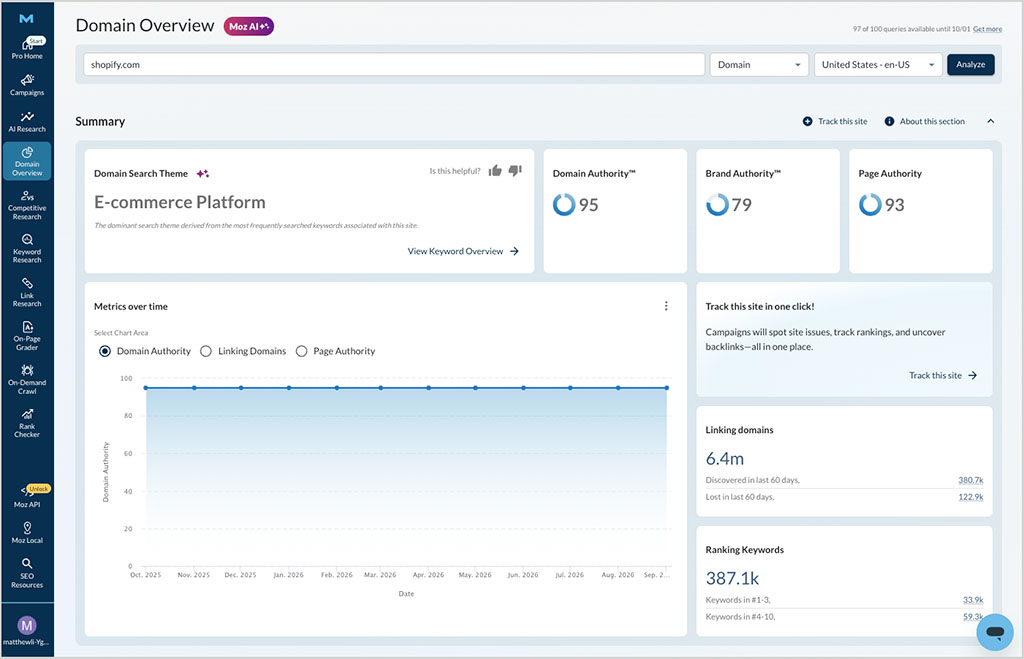Click the 387.1k ranking keywords value
The image size is (1024, 659).
[732, 578]
